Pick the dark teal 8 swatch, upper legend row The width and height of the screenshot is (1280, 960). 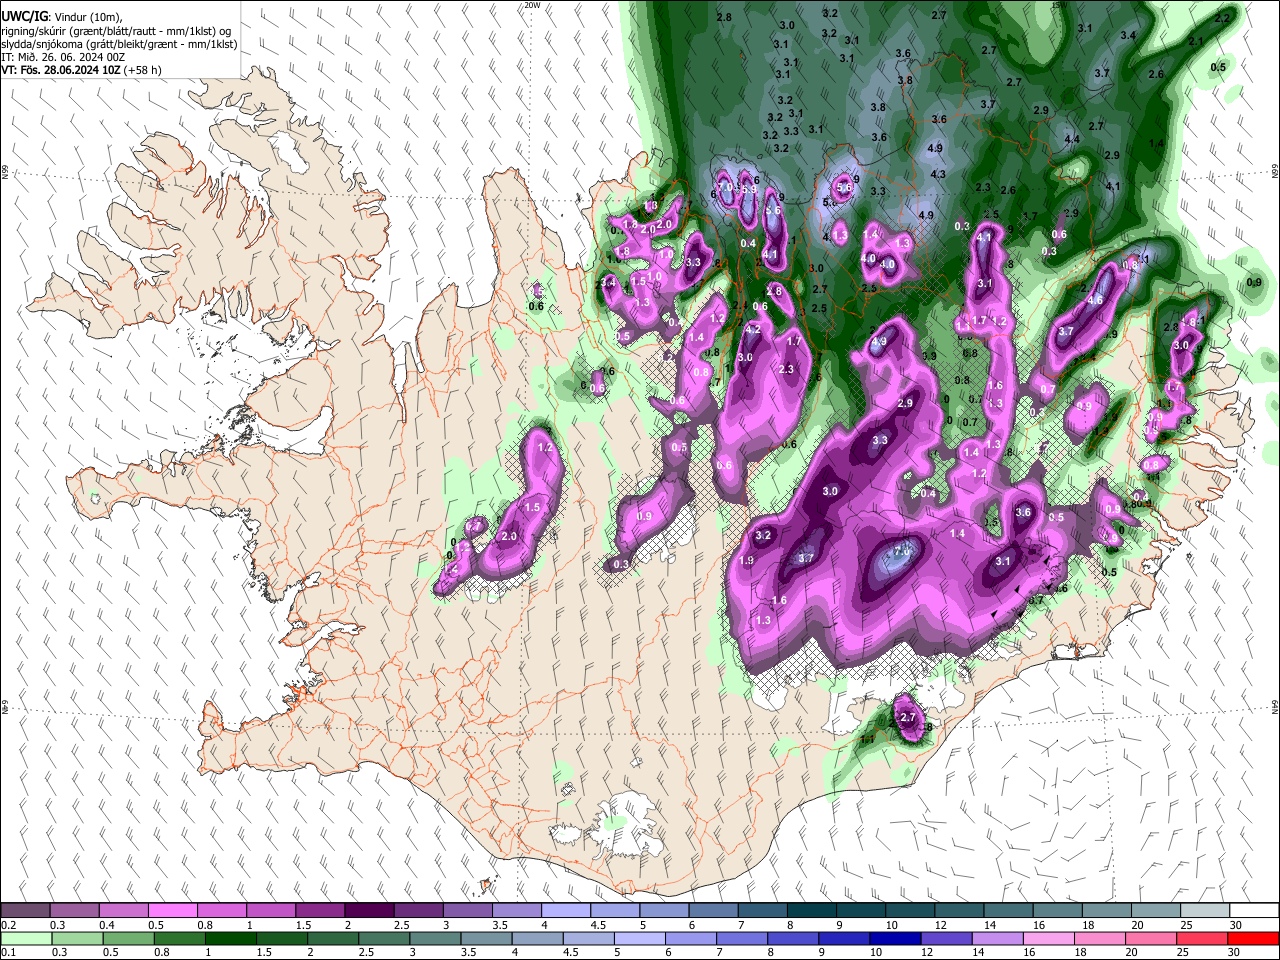click(811, 911)
